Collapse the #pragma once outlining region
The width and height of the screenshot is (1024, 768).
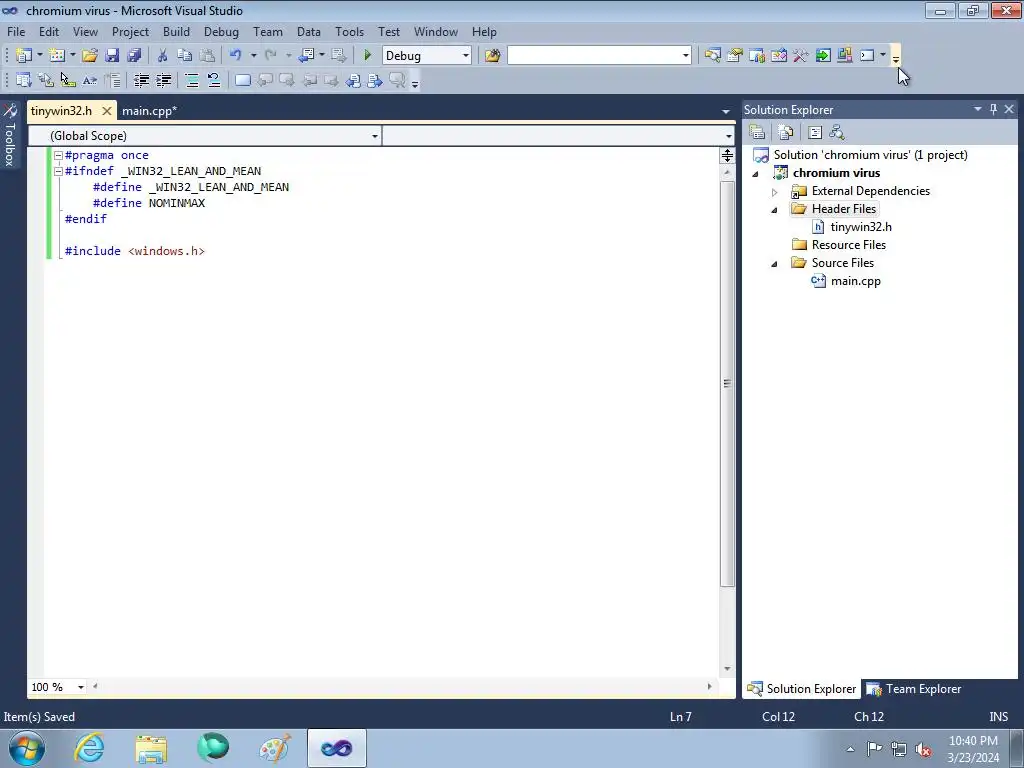58,155
